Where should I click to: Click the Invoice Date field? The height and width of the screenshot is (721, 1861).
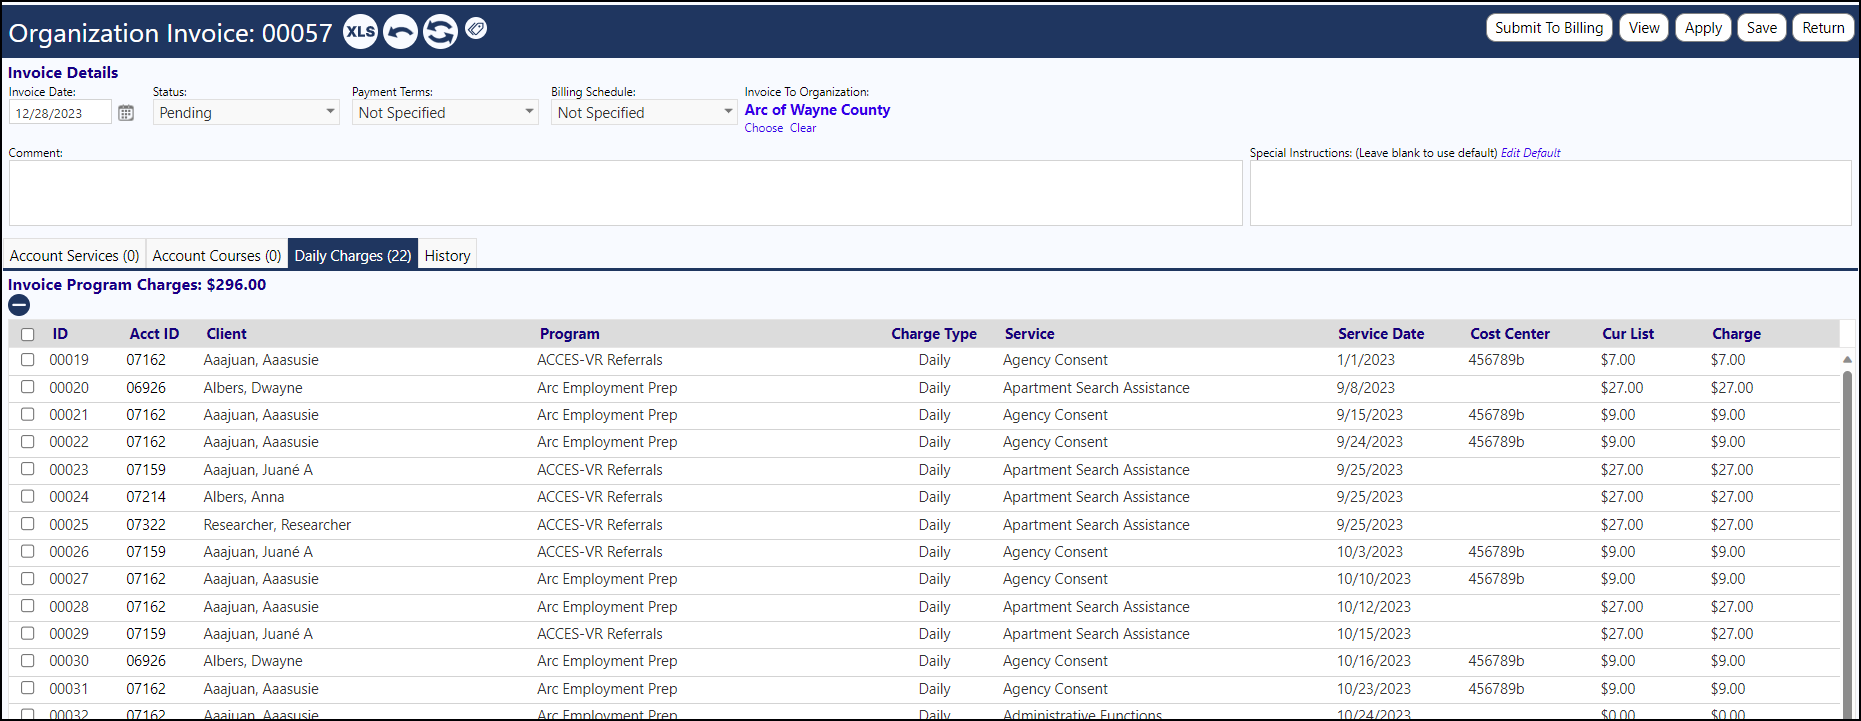coord(60,113)
